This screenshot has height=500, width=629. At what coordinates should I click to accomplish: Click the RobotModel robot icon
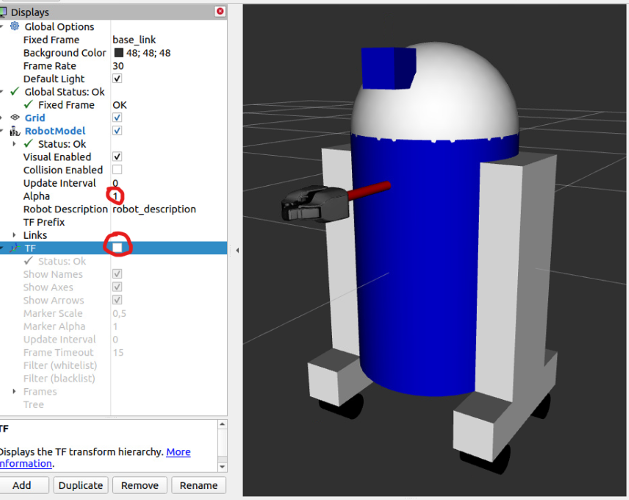(15, 131)
